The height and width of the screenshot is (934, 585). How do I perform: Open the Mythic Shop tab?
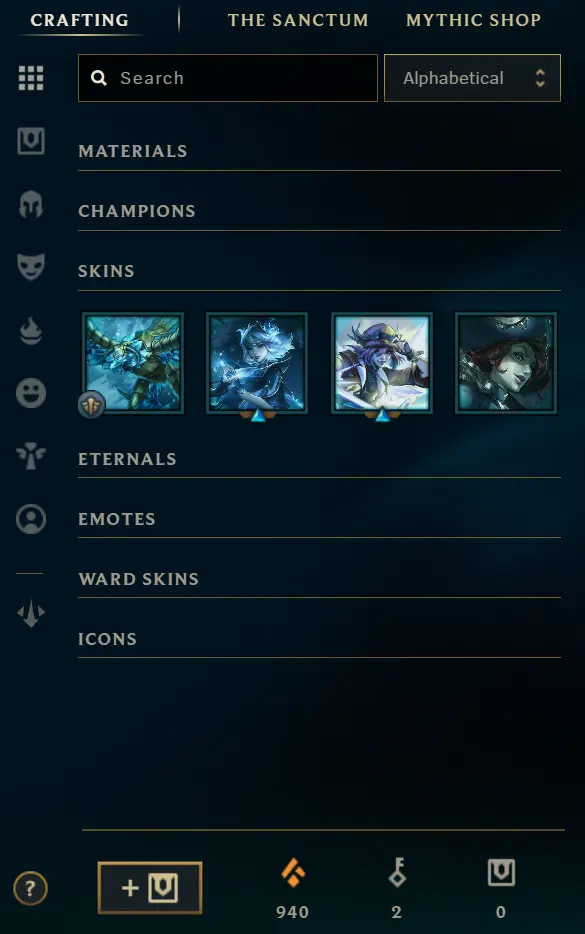coord(474,20)
